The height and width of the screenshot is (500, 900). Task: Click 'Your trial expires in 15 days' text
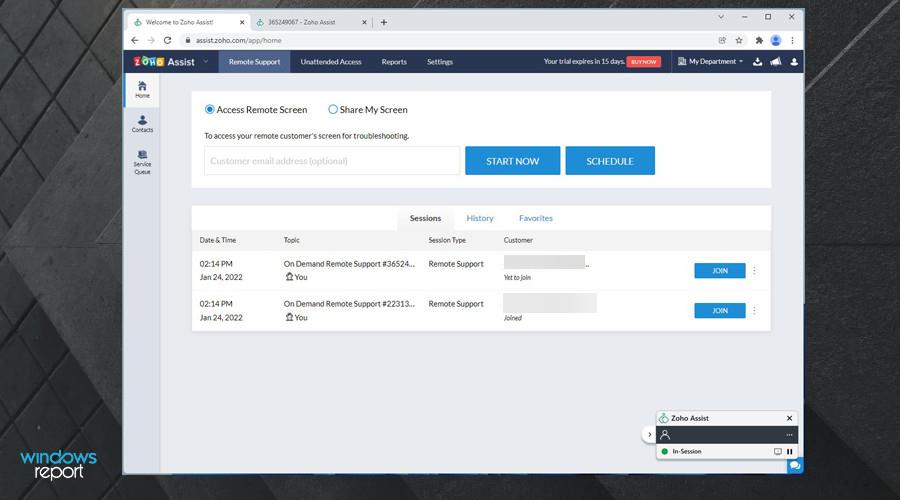tap(584, 61)
